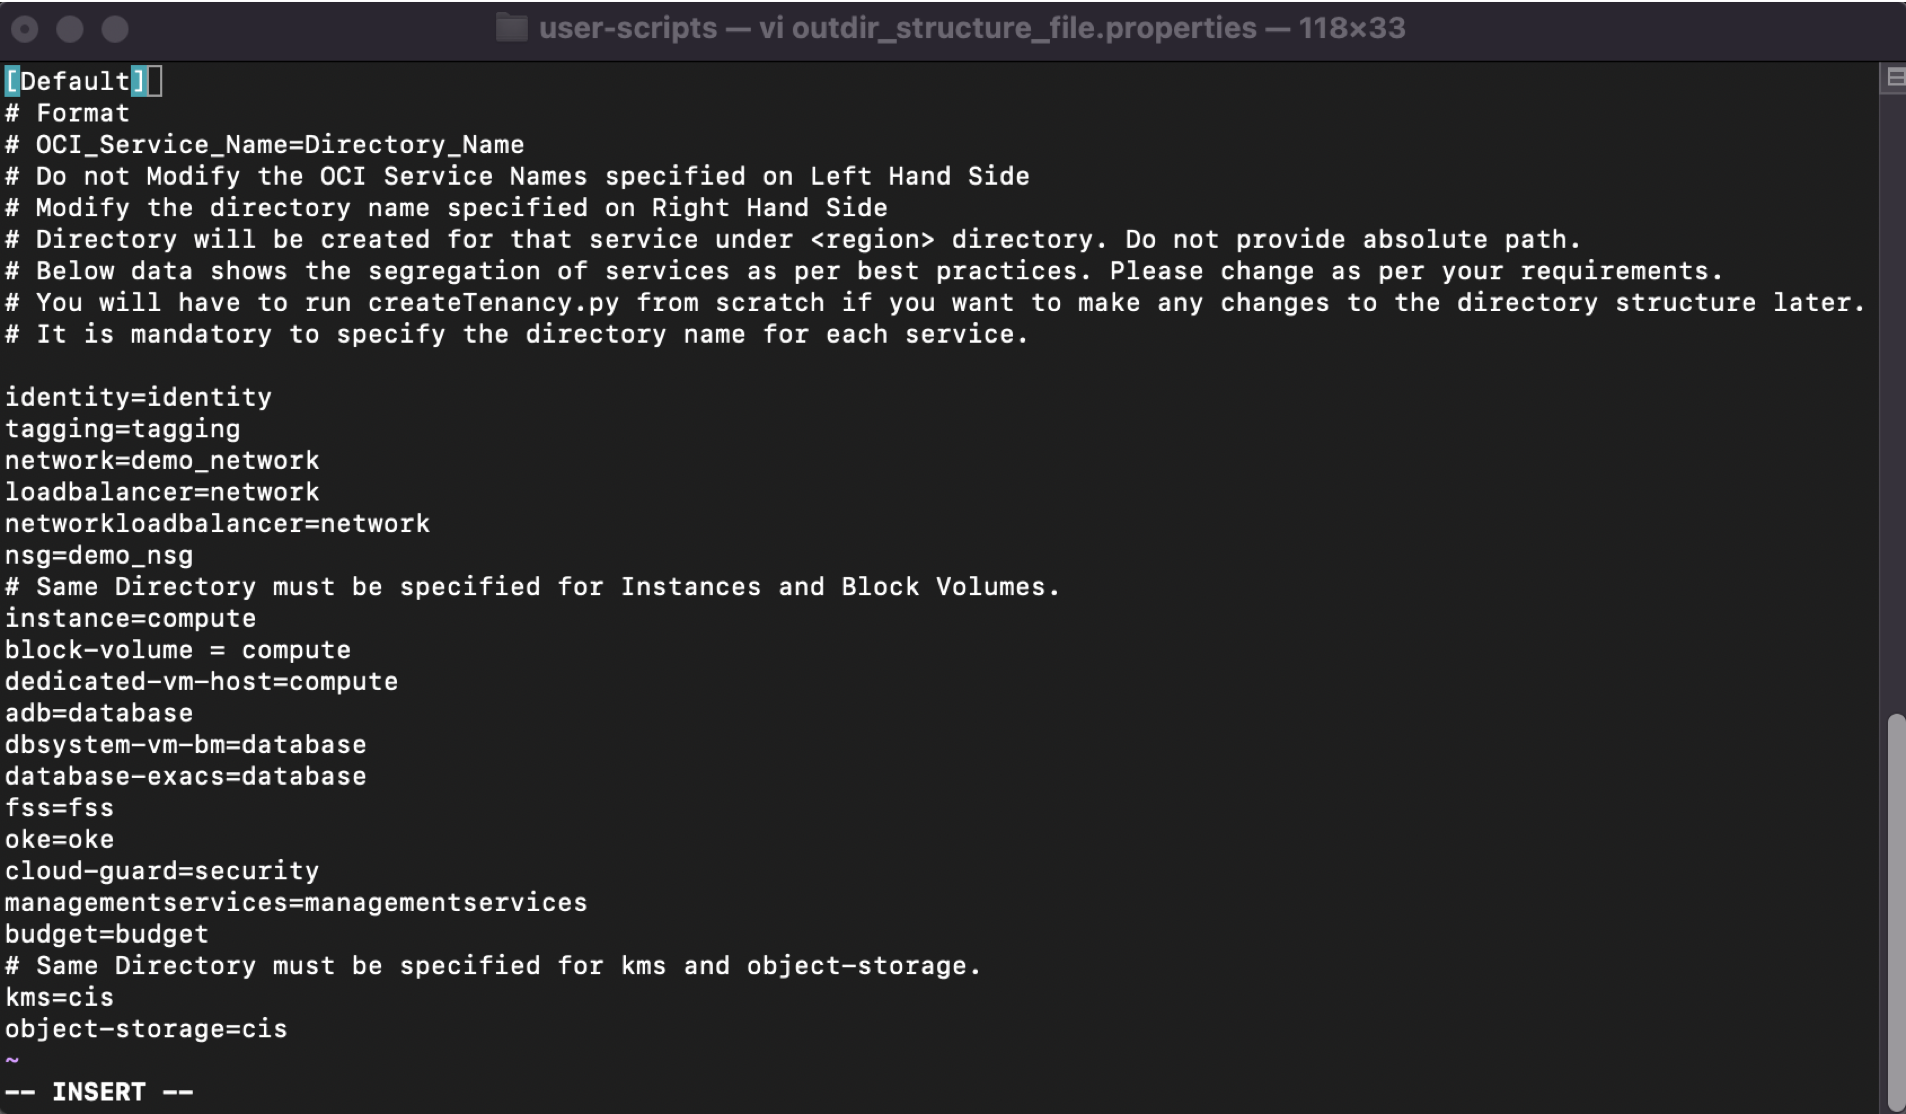The image size is (1906, 1114).
Task: Place cursor on the [Default] header line
Action: click(76, 82)
